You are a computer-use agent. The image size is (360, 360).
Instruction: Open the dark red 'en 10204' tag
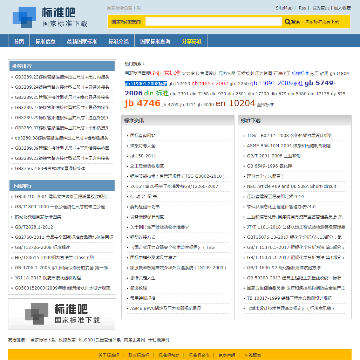tap(235, 103)
